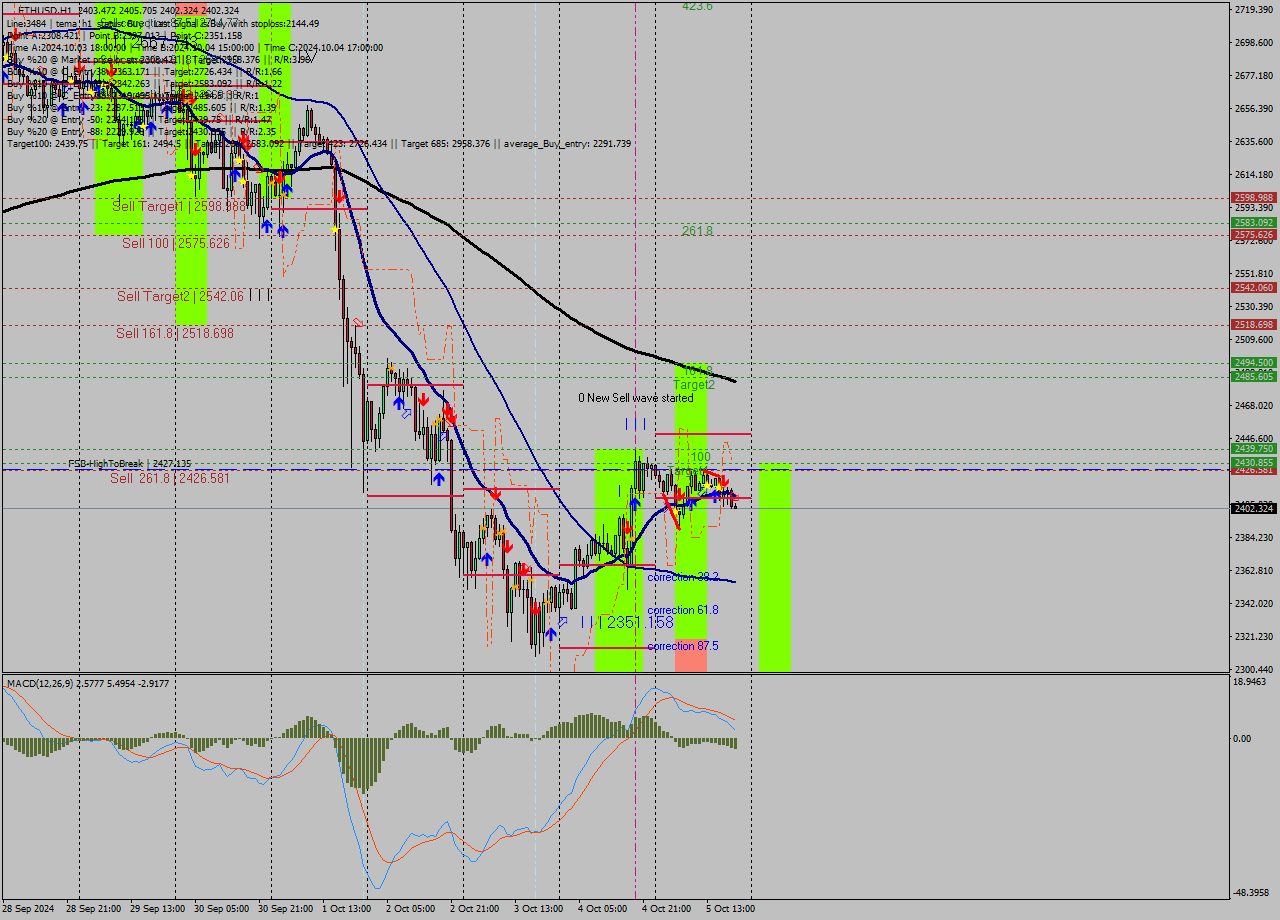
Task: Click the 'Sell 100 | 2575.626' label
Action: (x=176, y=243)
